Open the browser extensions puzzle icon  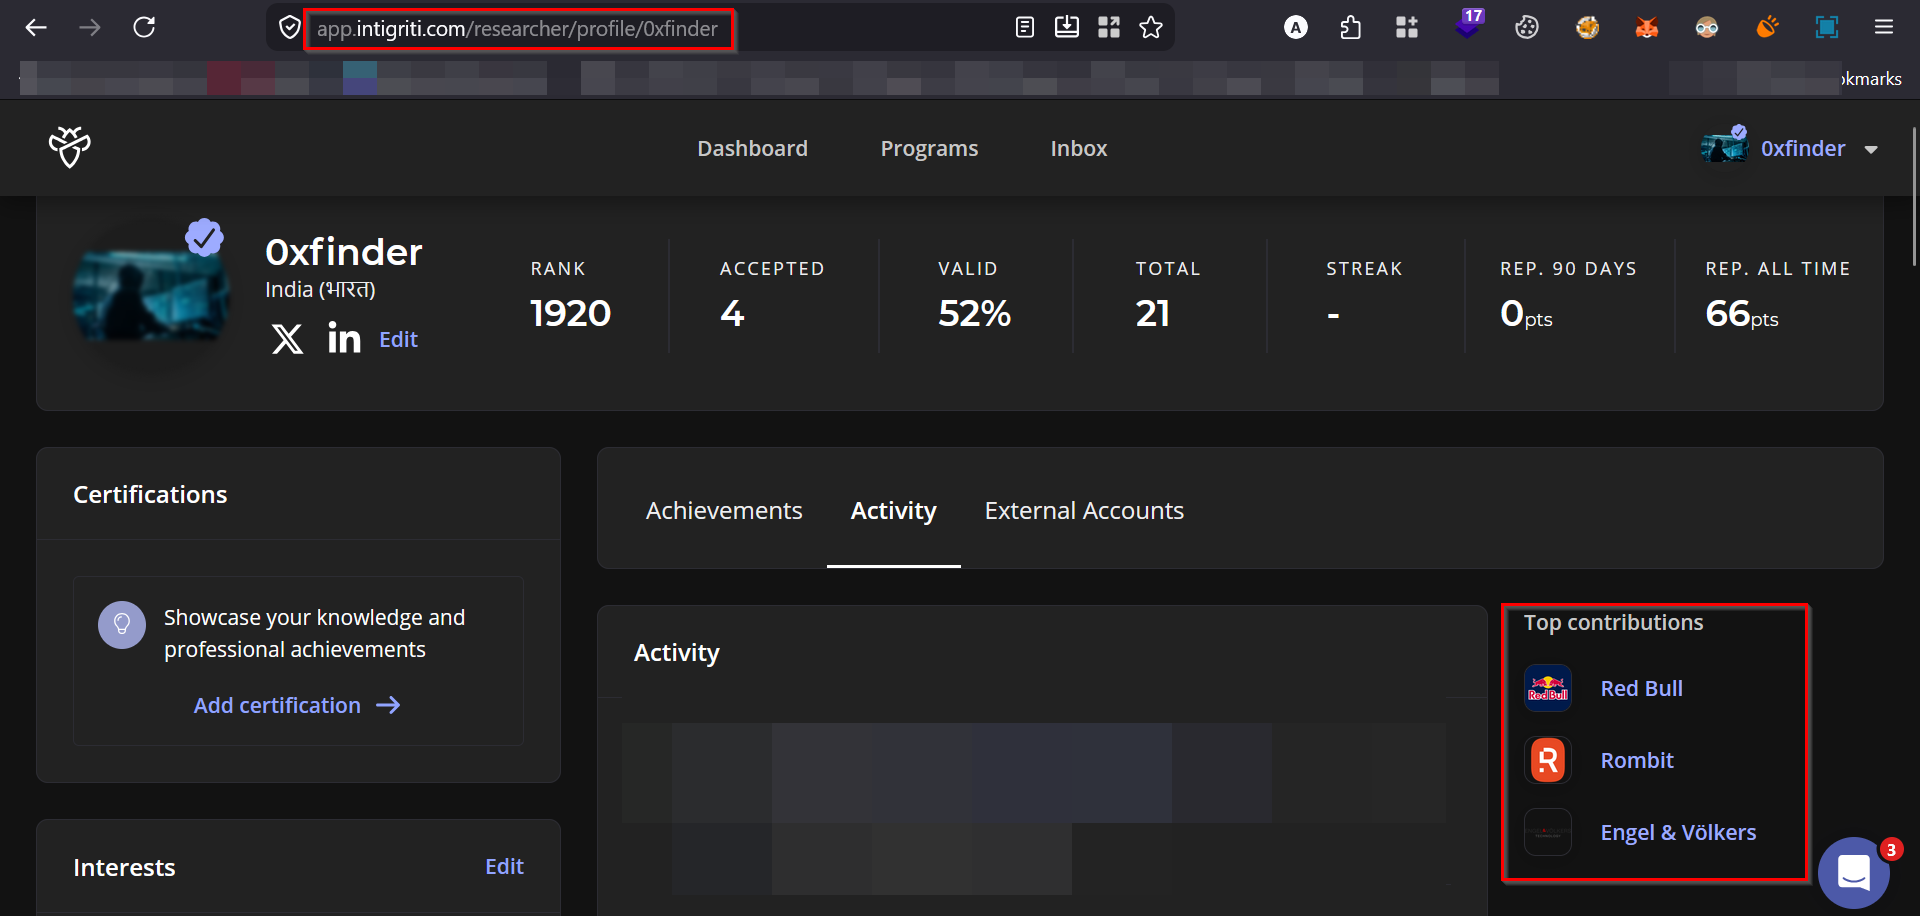coord(1350,28)
